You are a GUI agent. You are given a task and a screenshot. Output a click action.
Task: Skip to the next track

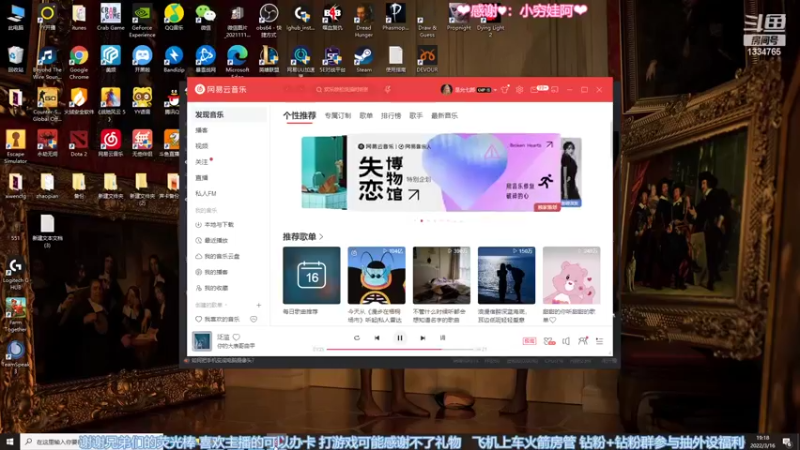(422, 338)
